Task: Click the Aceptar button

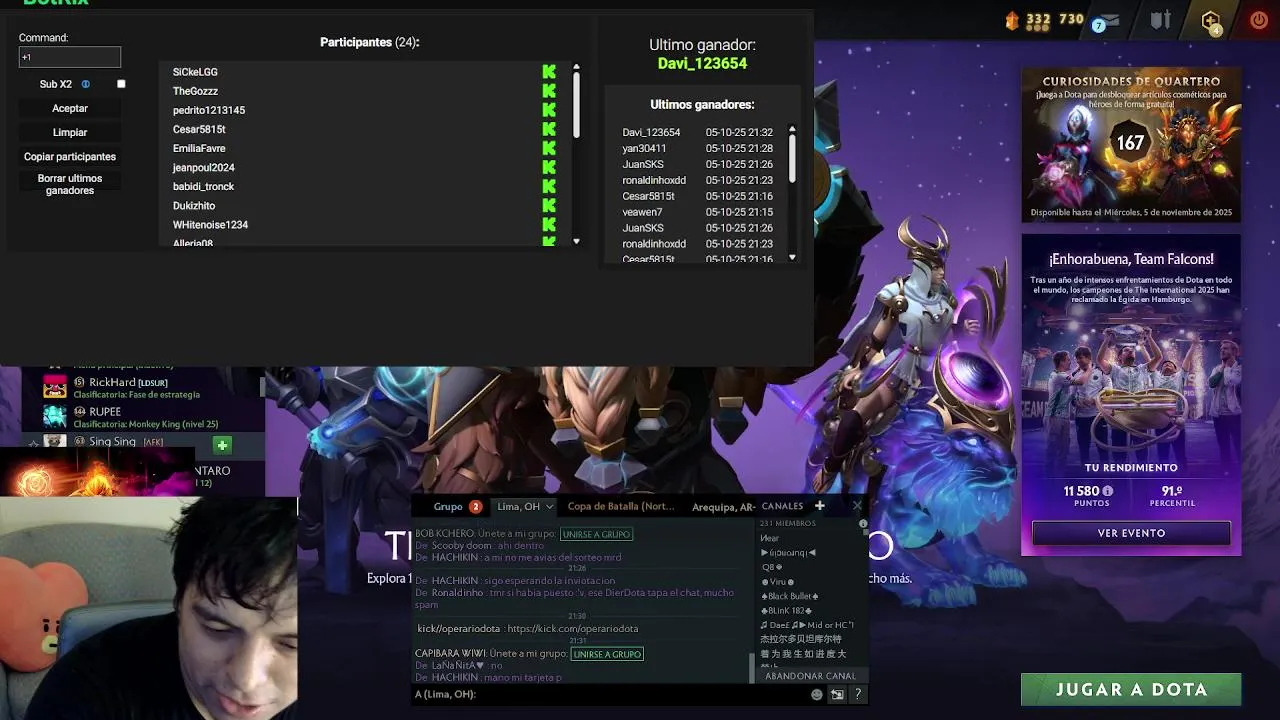Action: (x=70, y=108)
